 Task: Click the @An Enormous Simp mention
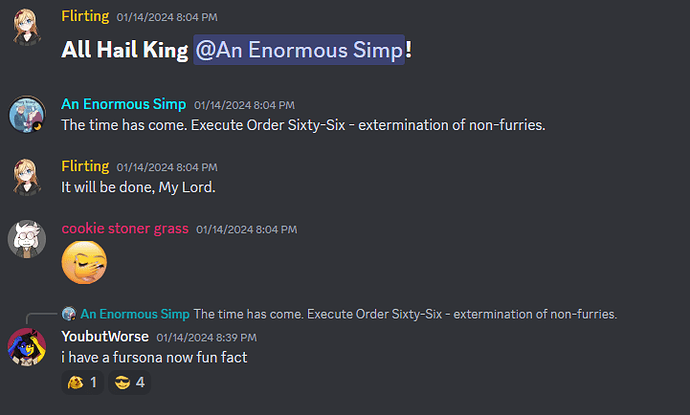click(299, 50)
